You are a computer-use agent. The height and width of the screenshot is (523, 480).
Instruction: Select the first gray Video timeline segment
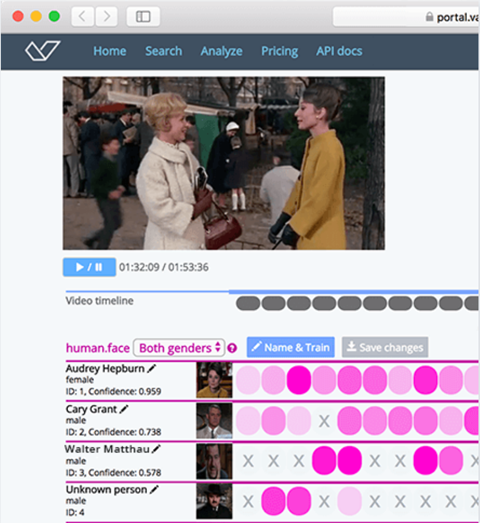[x=248, y=304]
